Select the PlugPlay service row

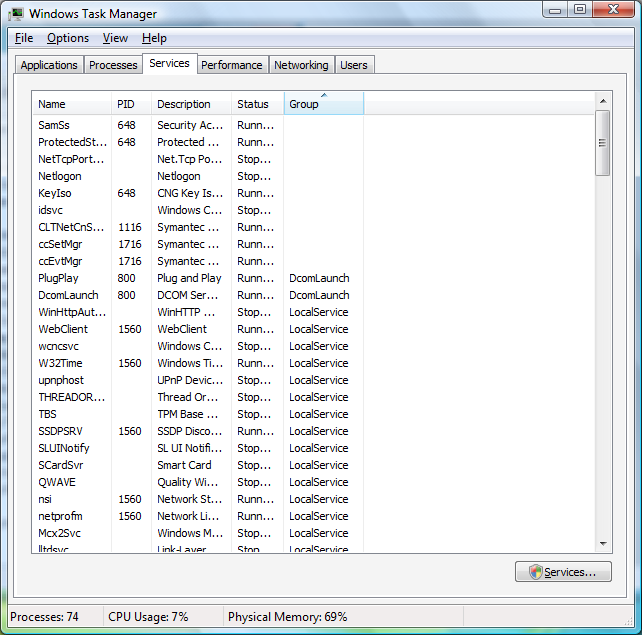coord(198,278)
